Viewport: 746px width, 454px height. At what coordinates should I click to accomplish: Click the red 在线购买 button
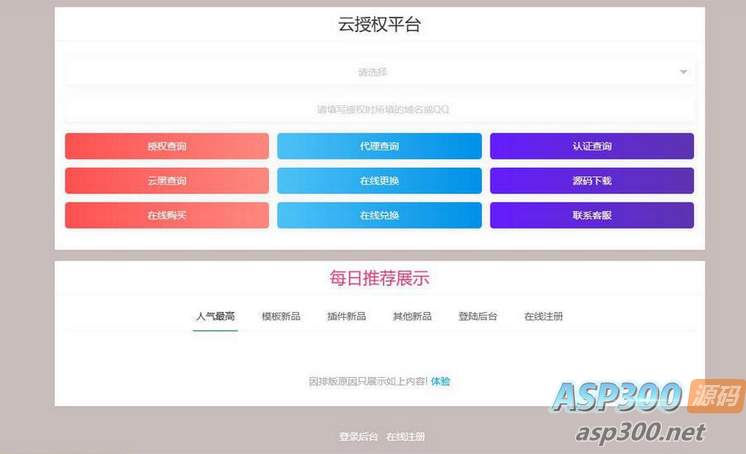[x=167, y=216]
